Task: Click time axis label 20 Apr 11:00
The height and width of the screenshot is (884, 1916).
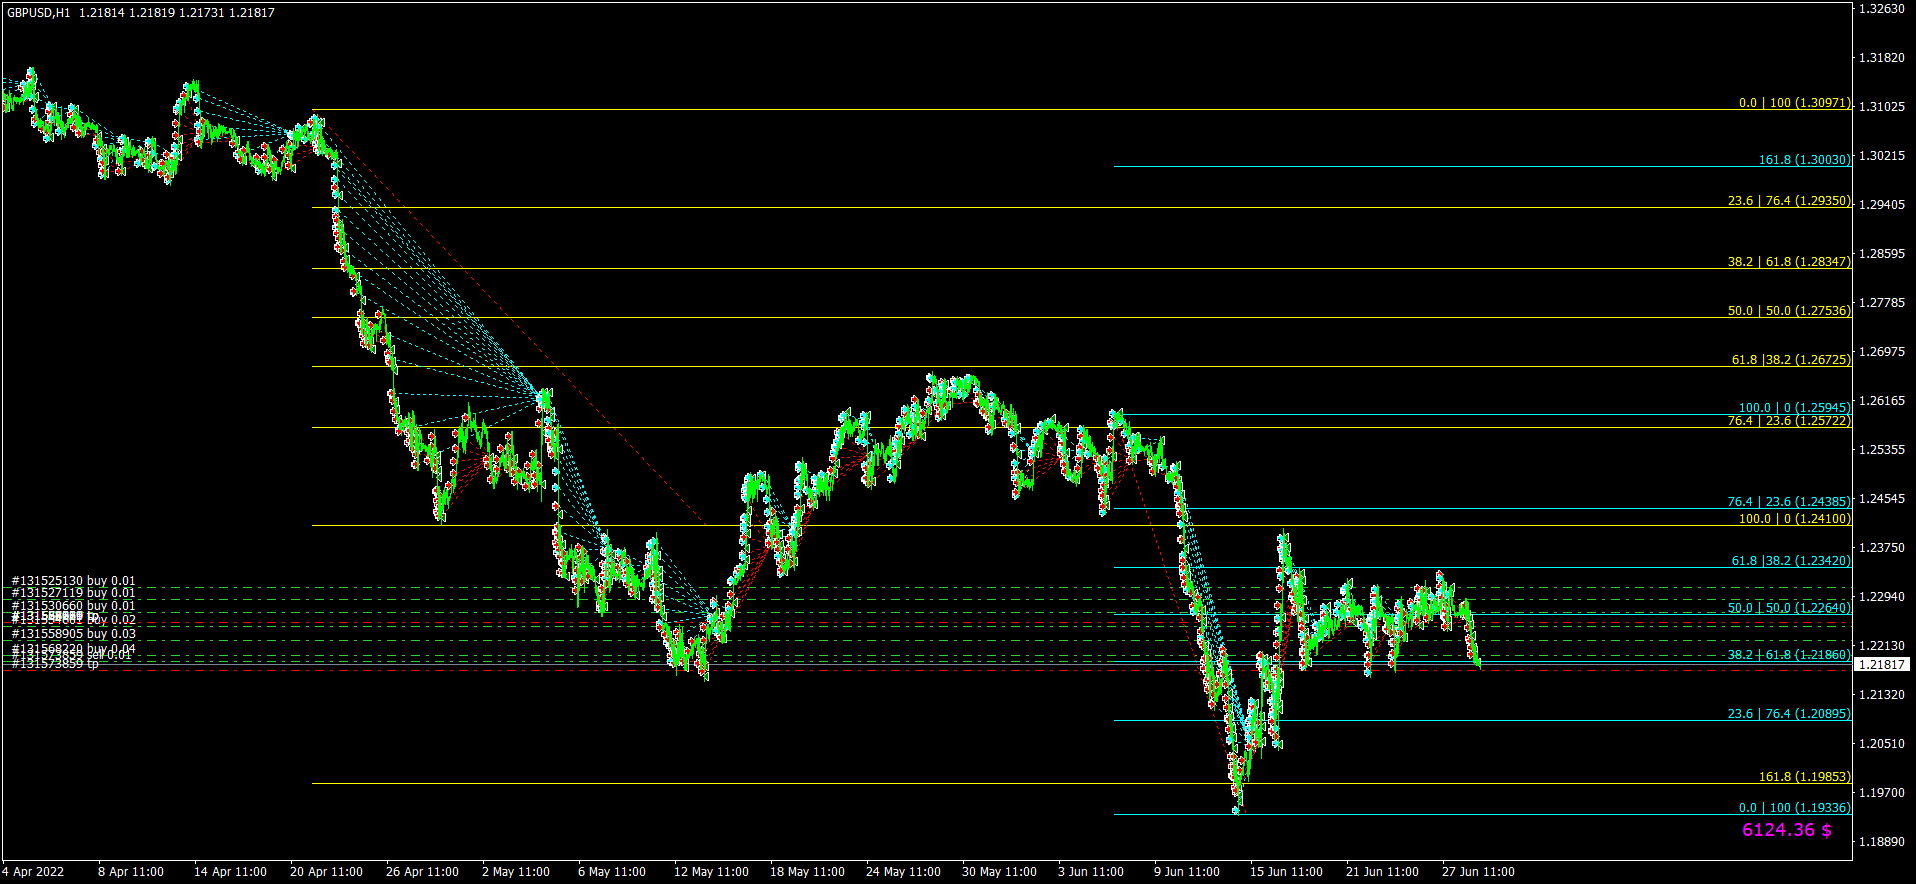Action: (326, 872)
